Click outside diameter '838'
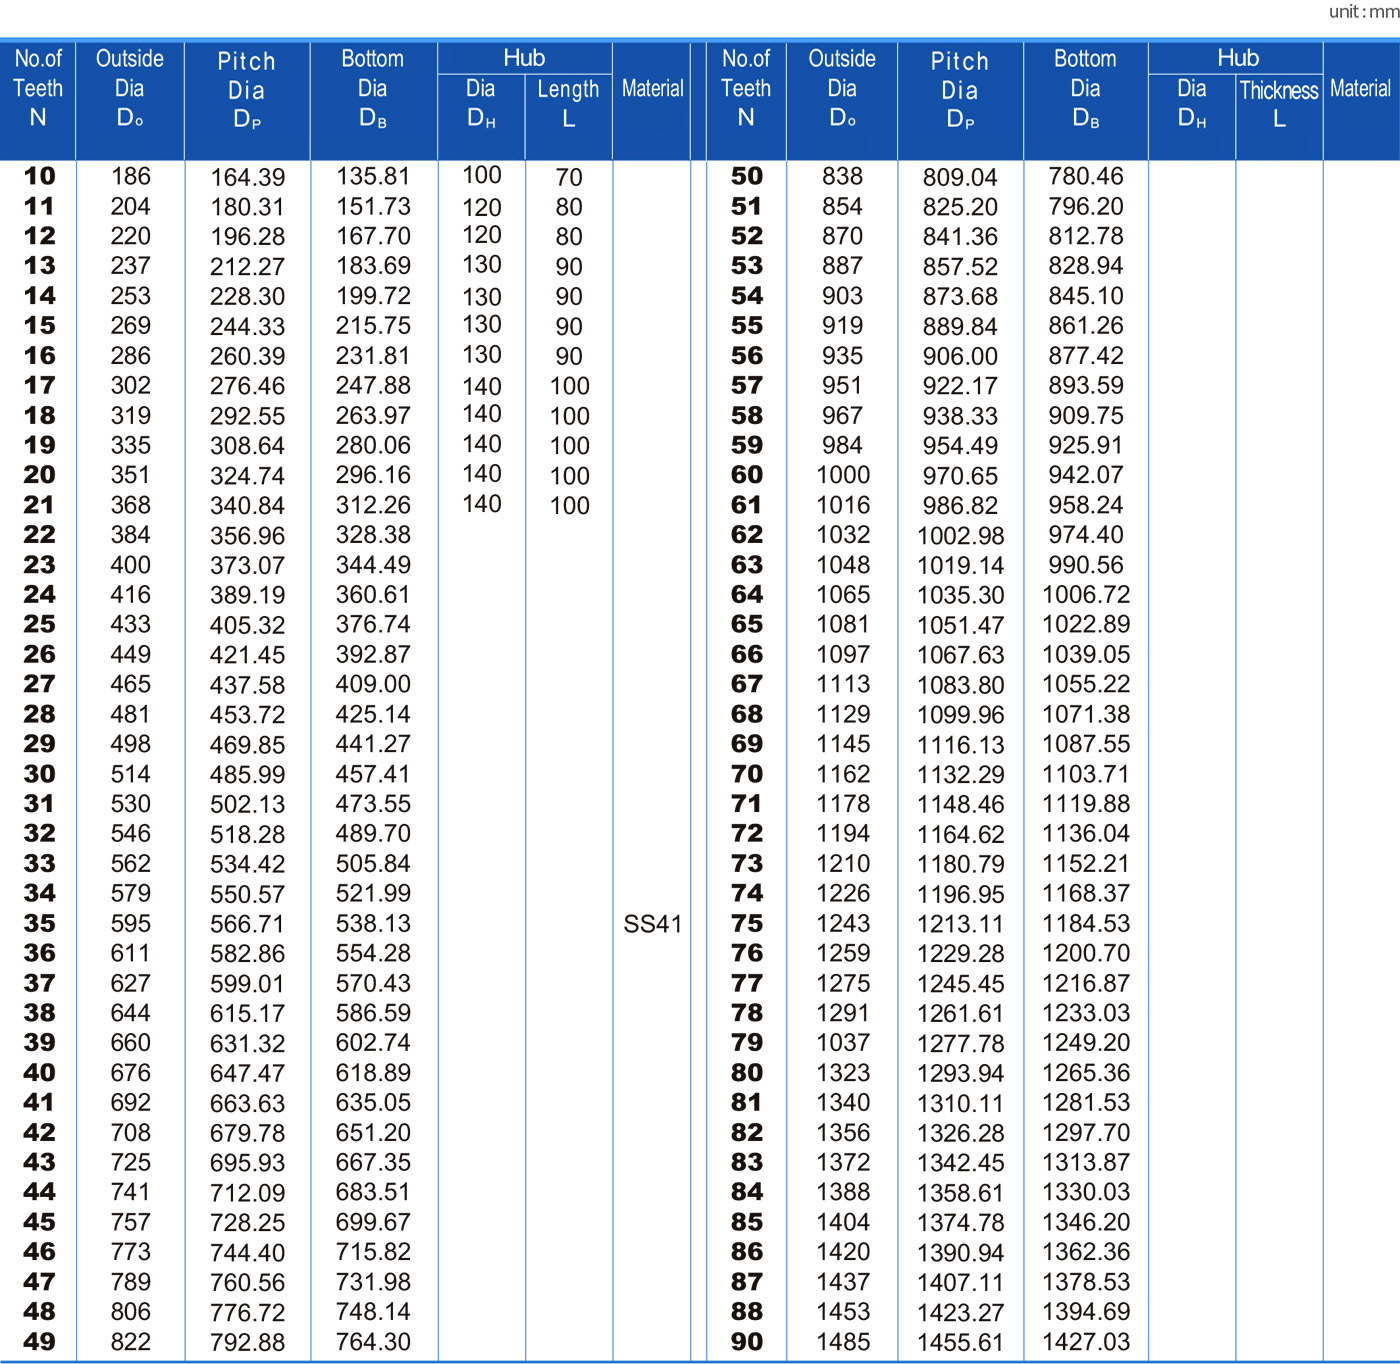This screenshot has height=1364, width=1400. pos(842,176)
